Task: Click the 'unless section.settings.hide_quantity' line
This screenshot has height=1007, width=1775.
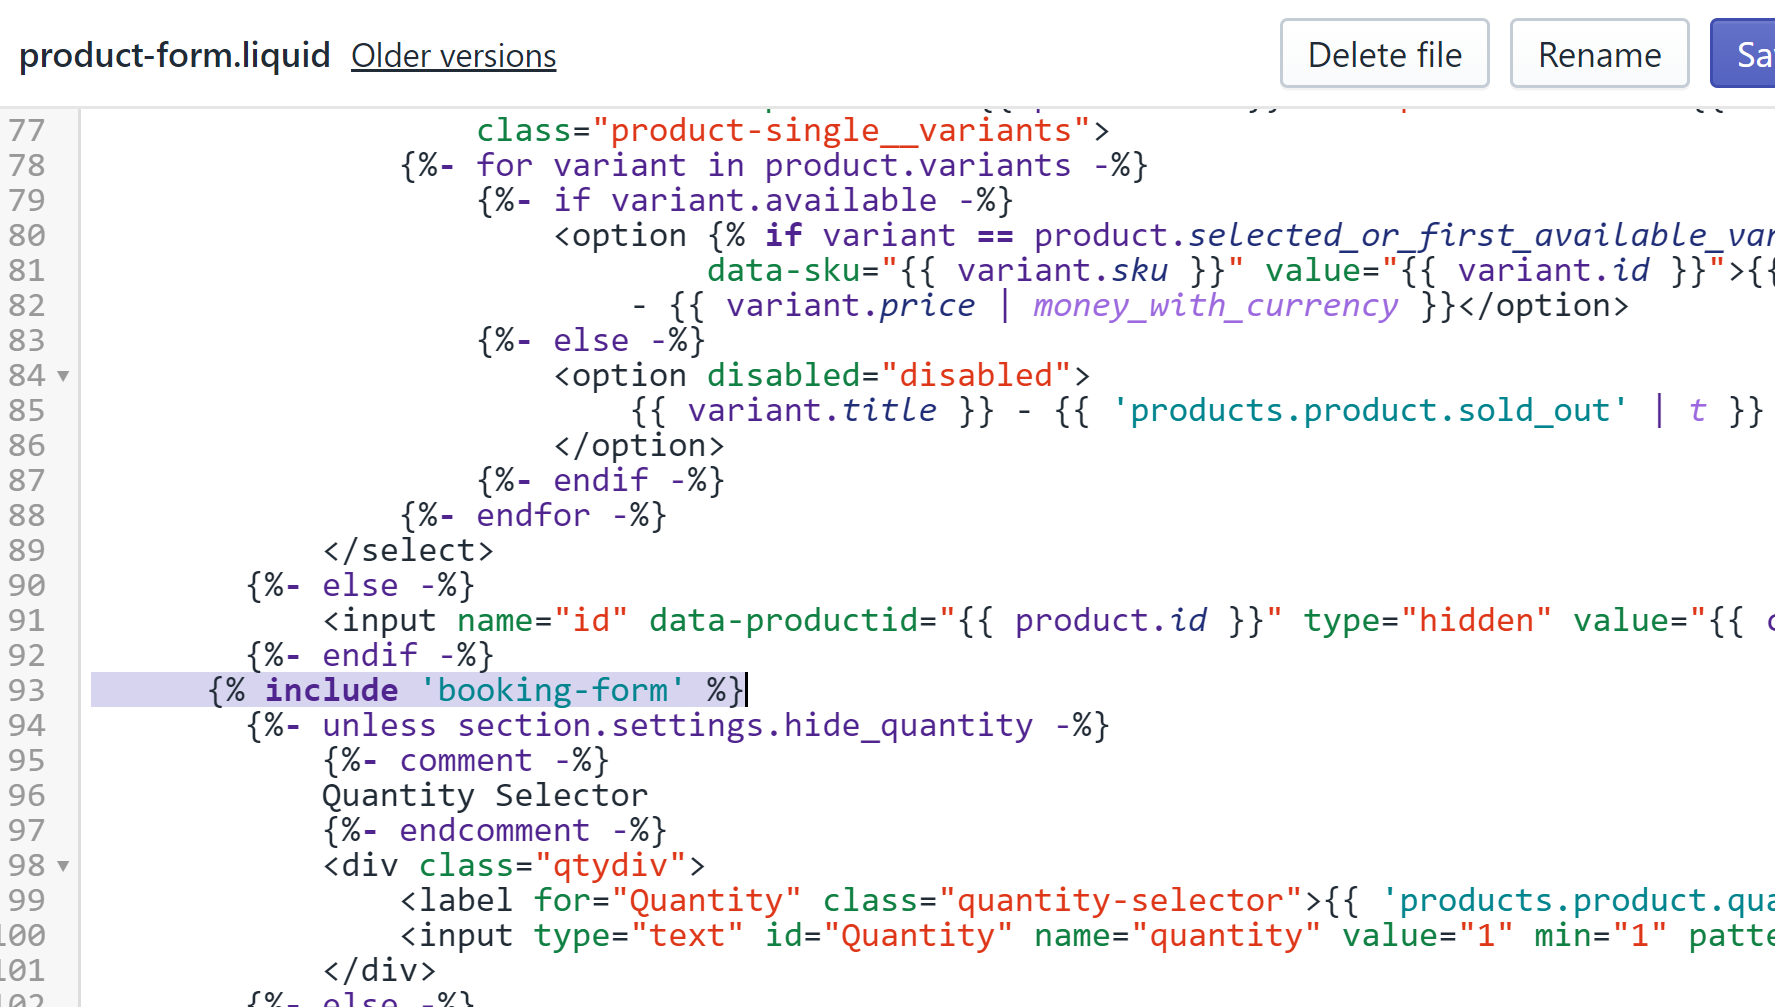Action: 677,725
